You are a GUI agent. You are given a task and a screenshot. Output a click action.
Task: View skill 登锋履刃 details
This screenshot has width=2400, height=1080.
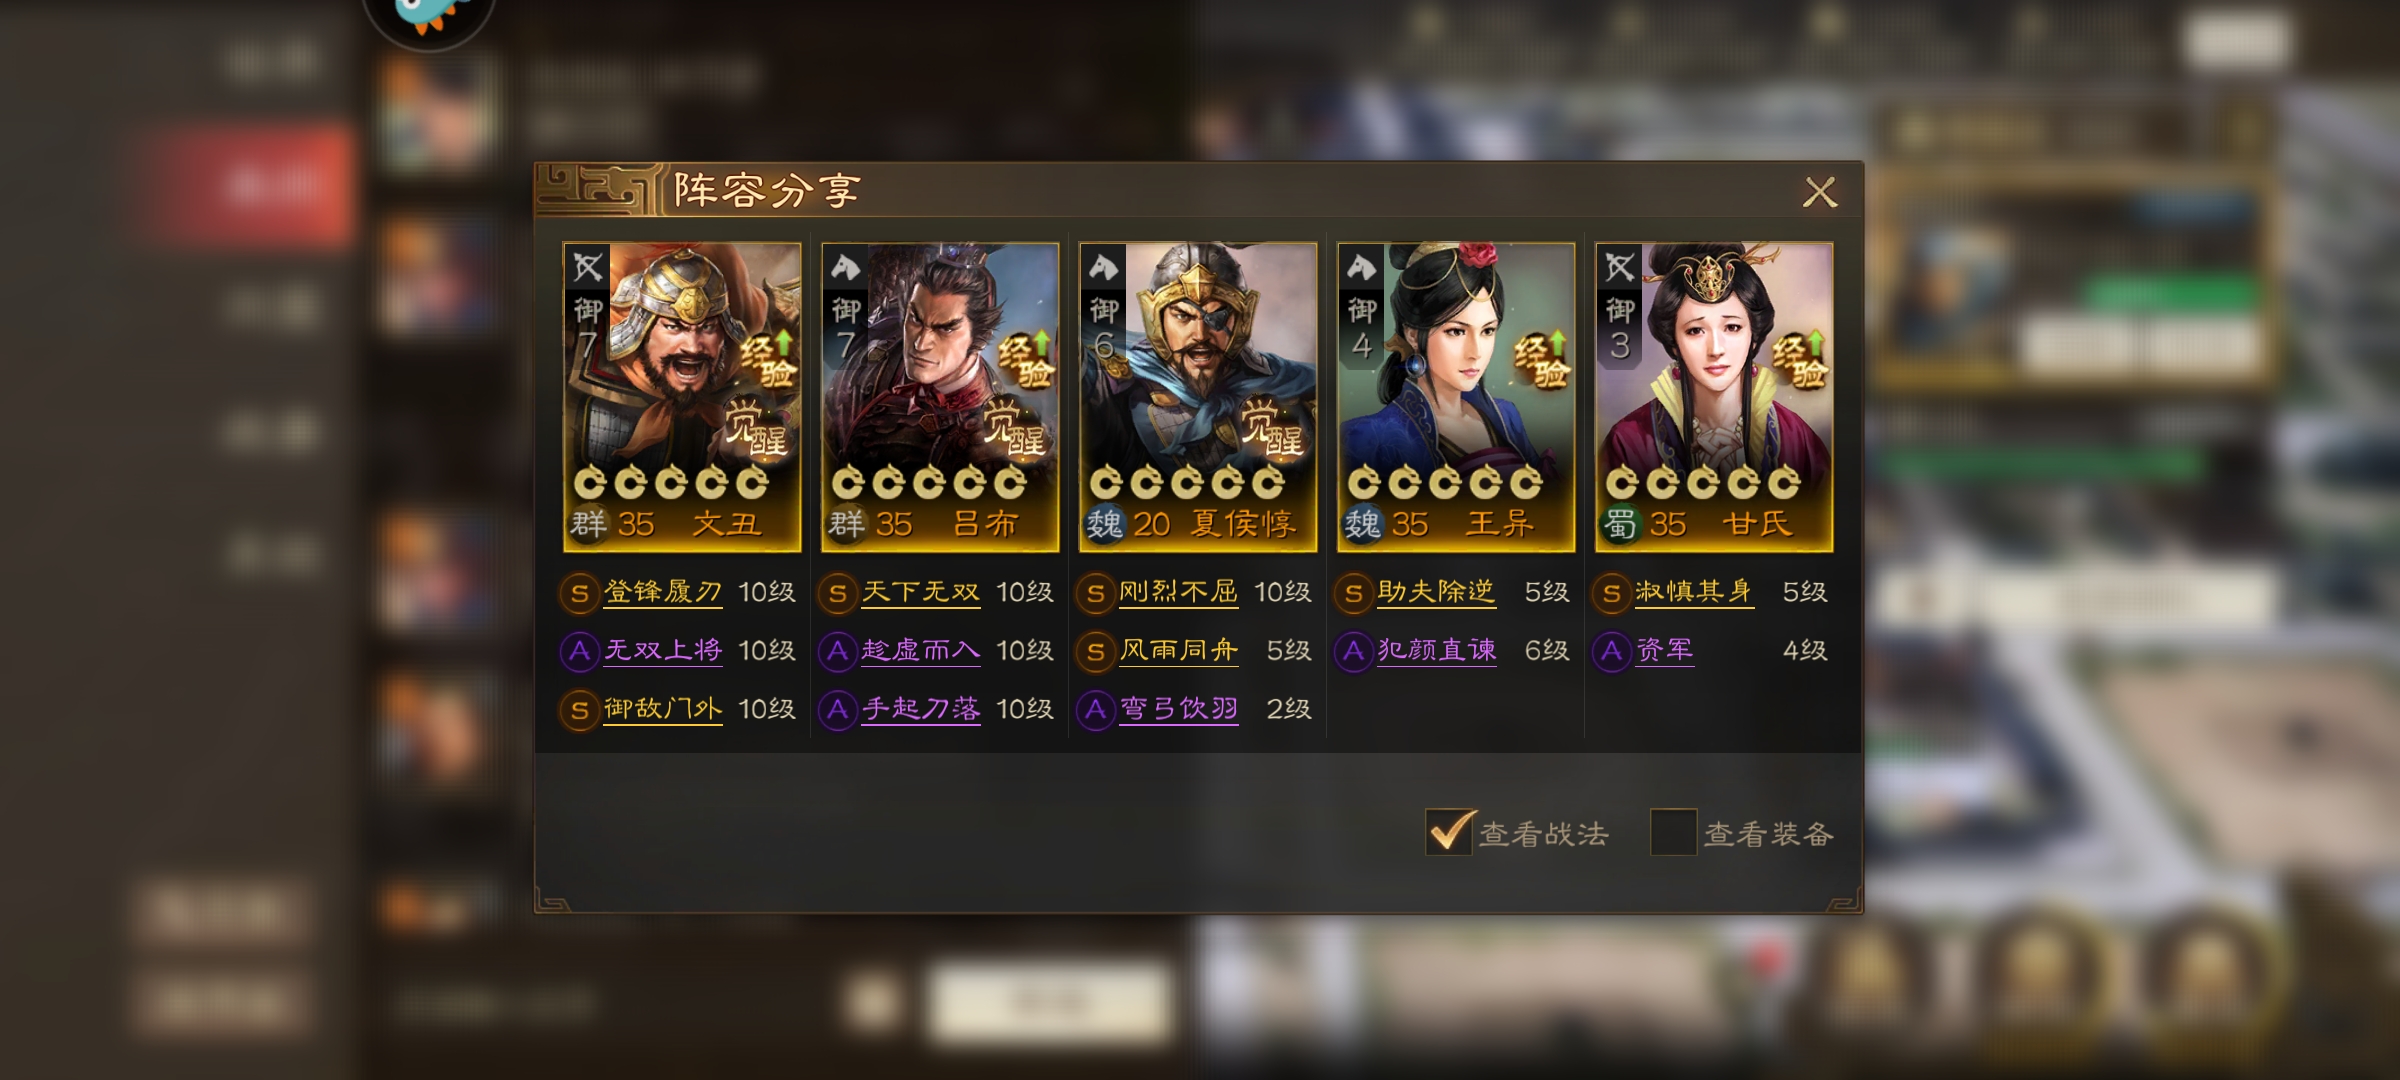coord(663,592)
